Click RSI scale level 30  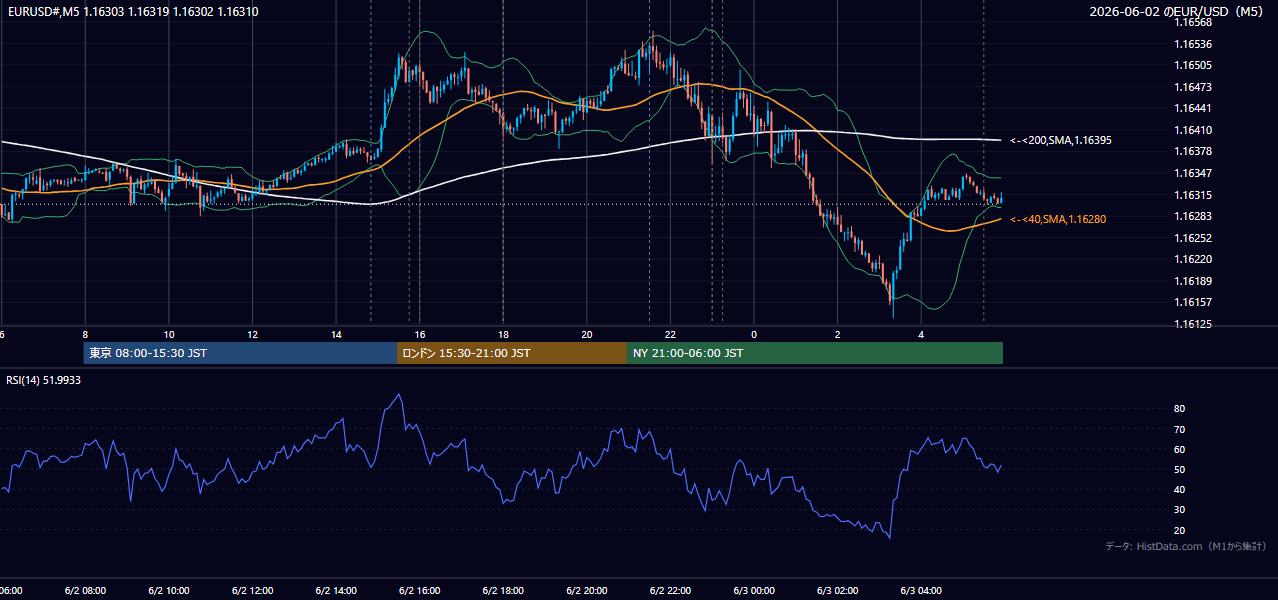1179,510
